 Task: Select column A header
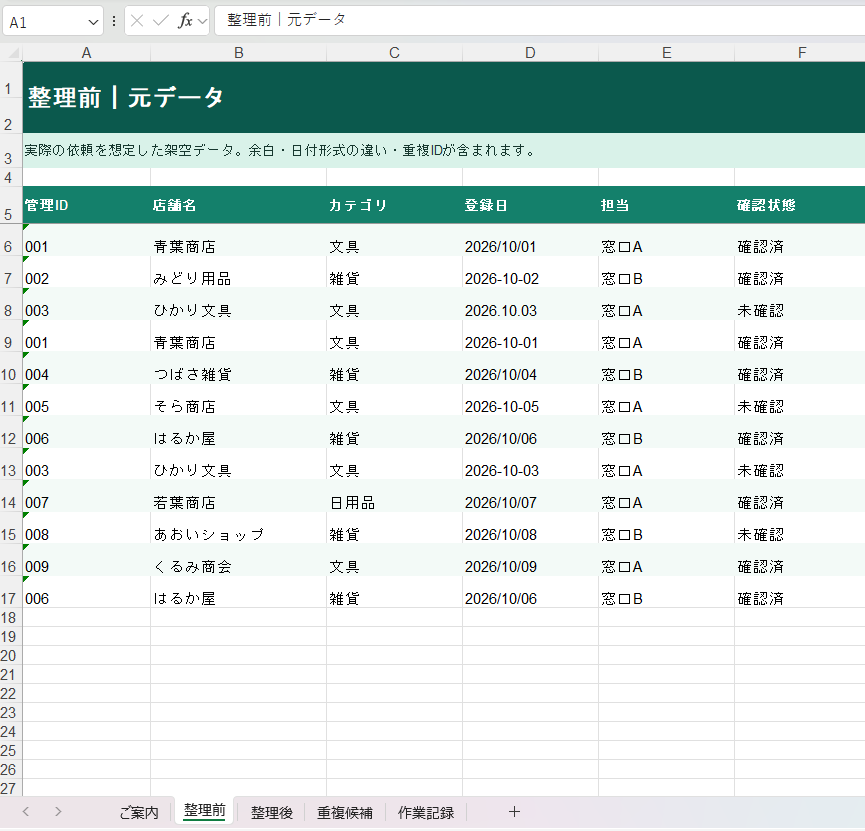click(87, 53)
